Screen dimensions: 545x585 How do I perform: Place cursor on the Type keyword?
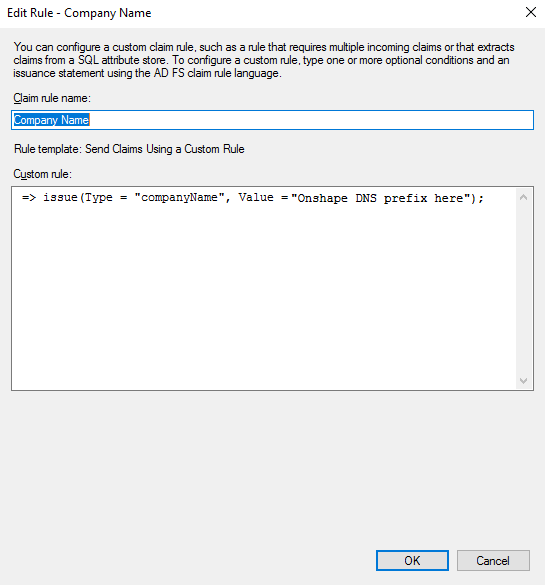[99, 197]
